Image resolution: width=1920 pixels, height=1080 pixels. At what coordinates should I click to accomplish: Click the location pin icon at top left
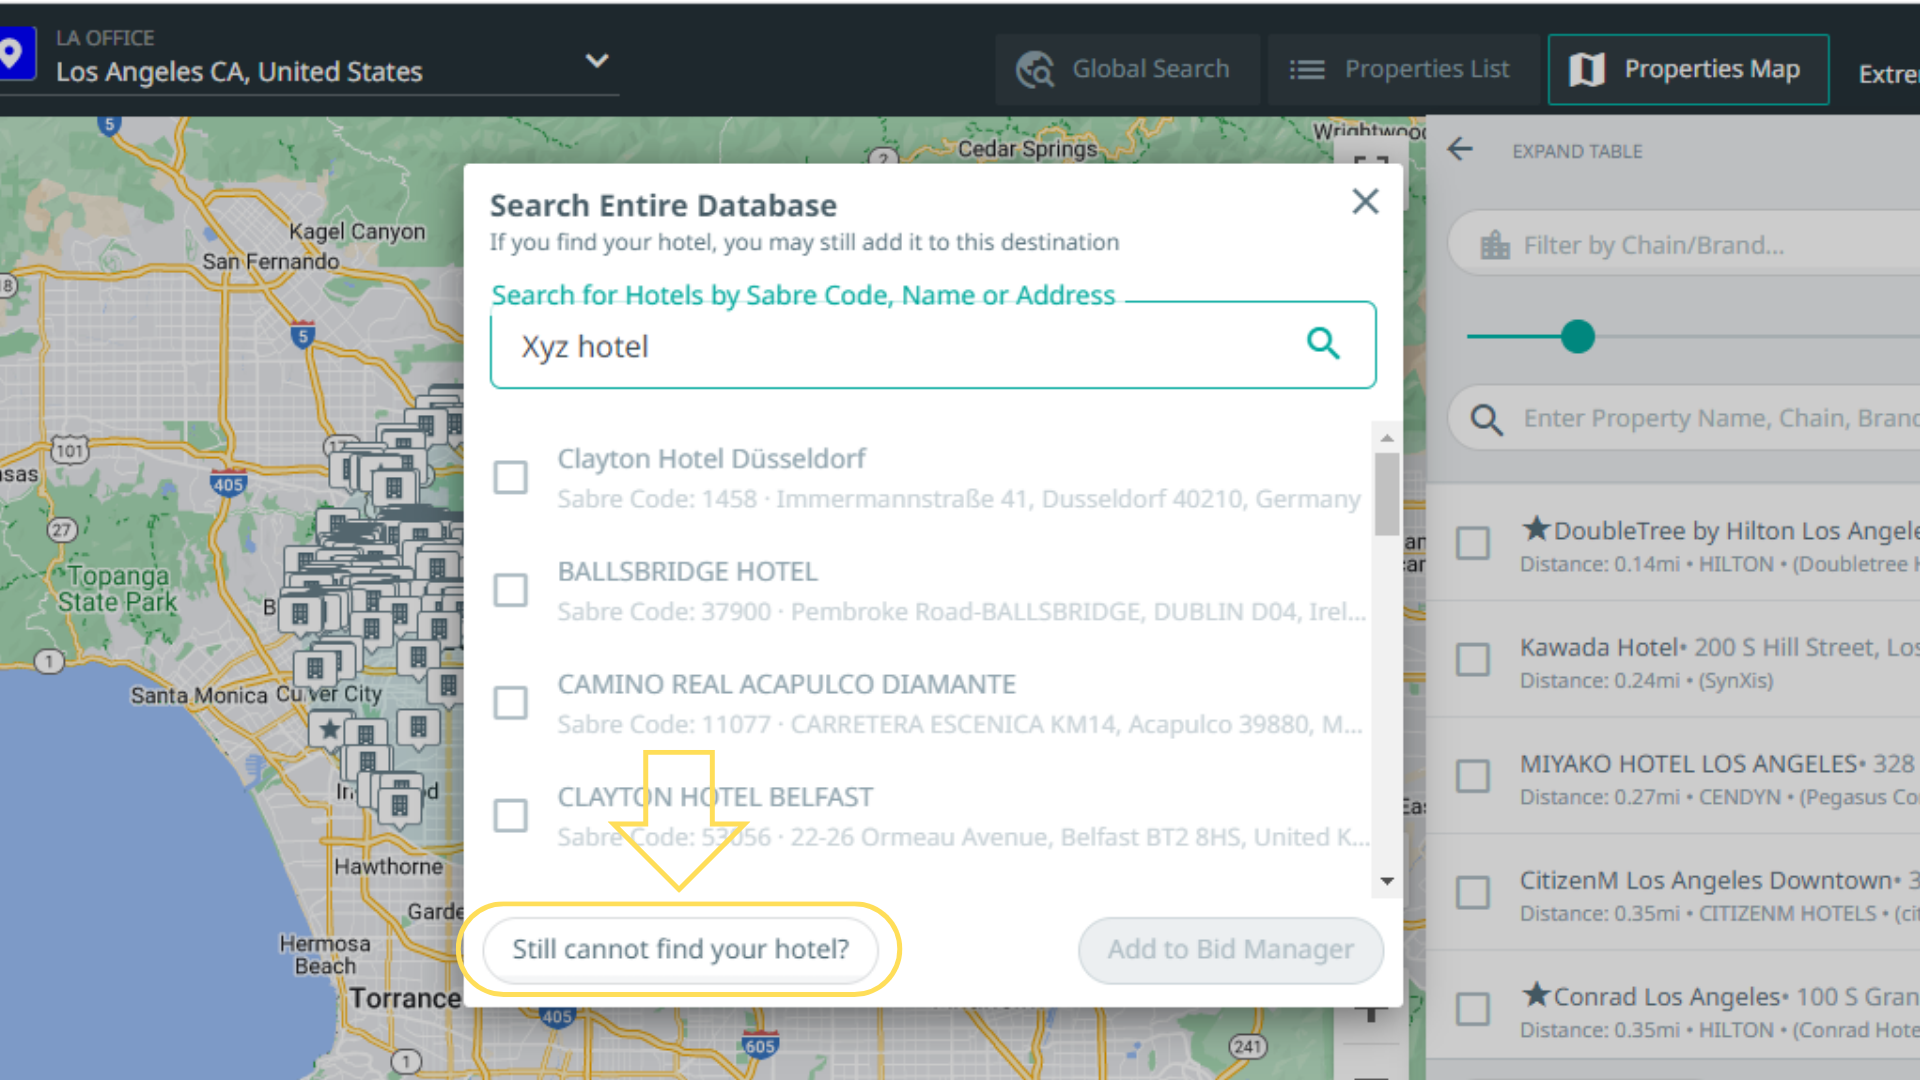click(12, 54)
